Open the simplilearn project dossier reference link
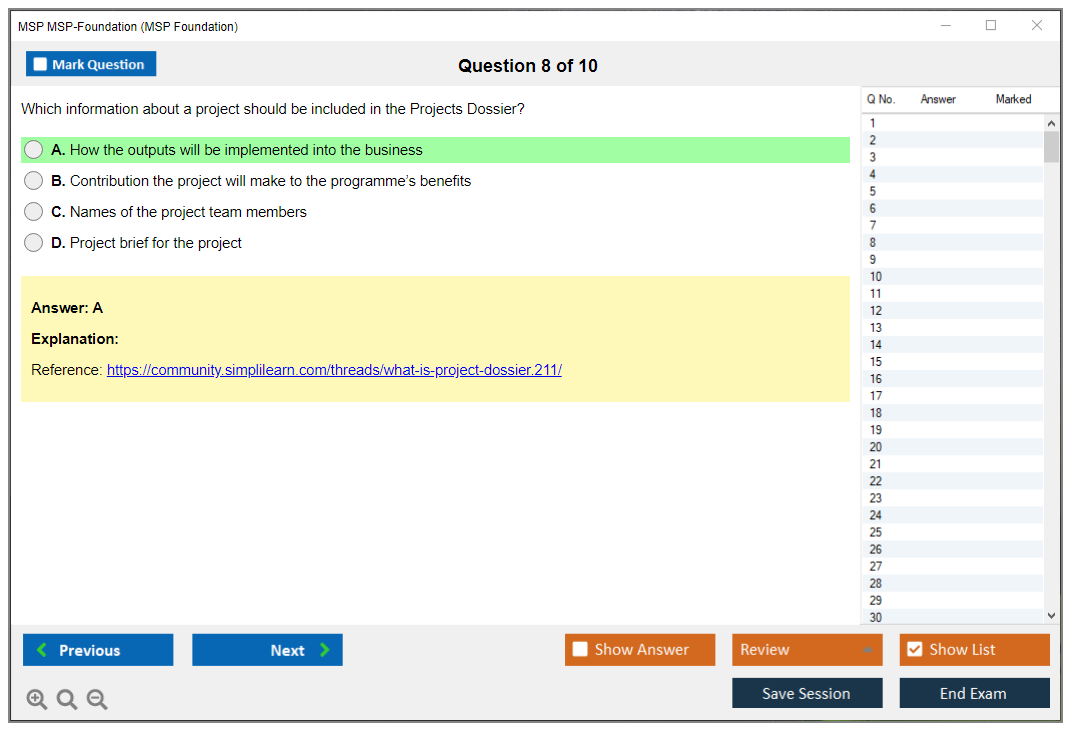Viewport: 1075px width, 735px height. (334, 370)
